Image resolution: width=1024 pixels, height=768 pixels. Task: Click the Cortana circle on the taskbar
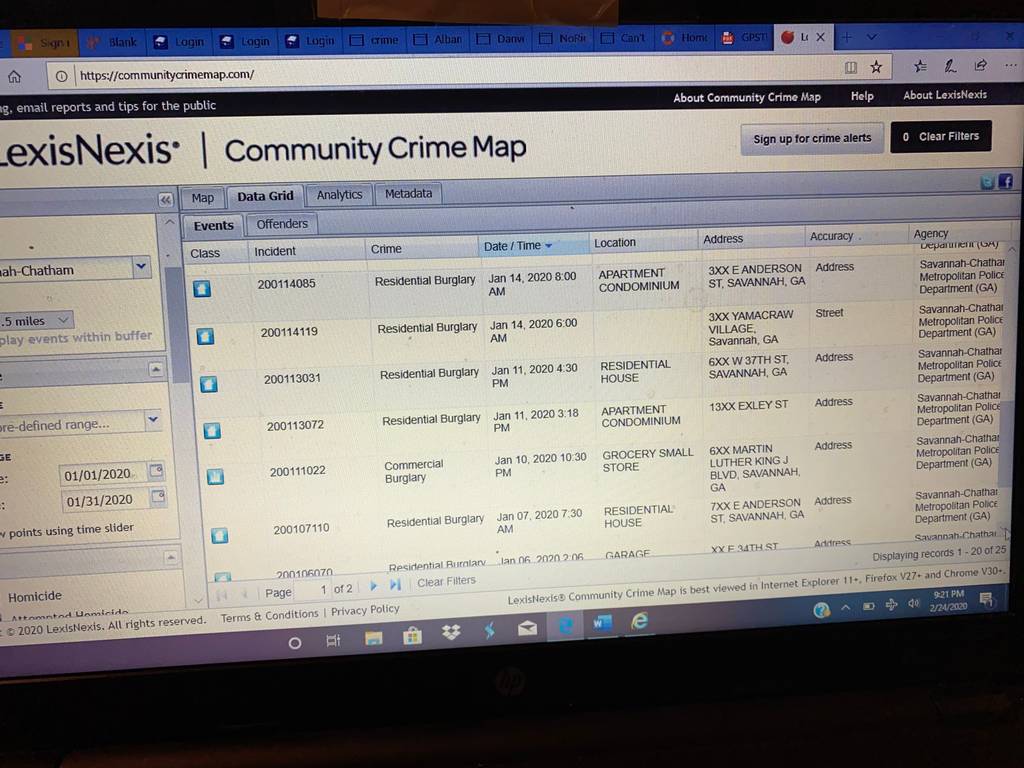(295, 643)
